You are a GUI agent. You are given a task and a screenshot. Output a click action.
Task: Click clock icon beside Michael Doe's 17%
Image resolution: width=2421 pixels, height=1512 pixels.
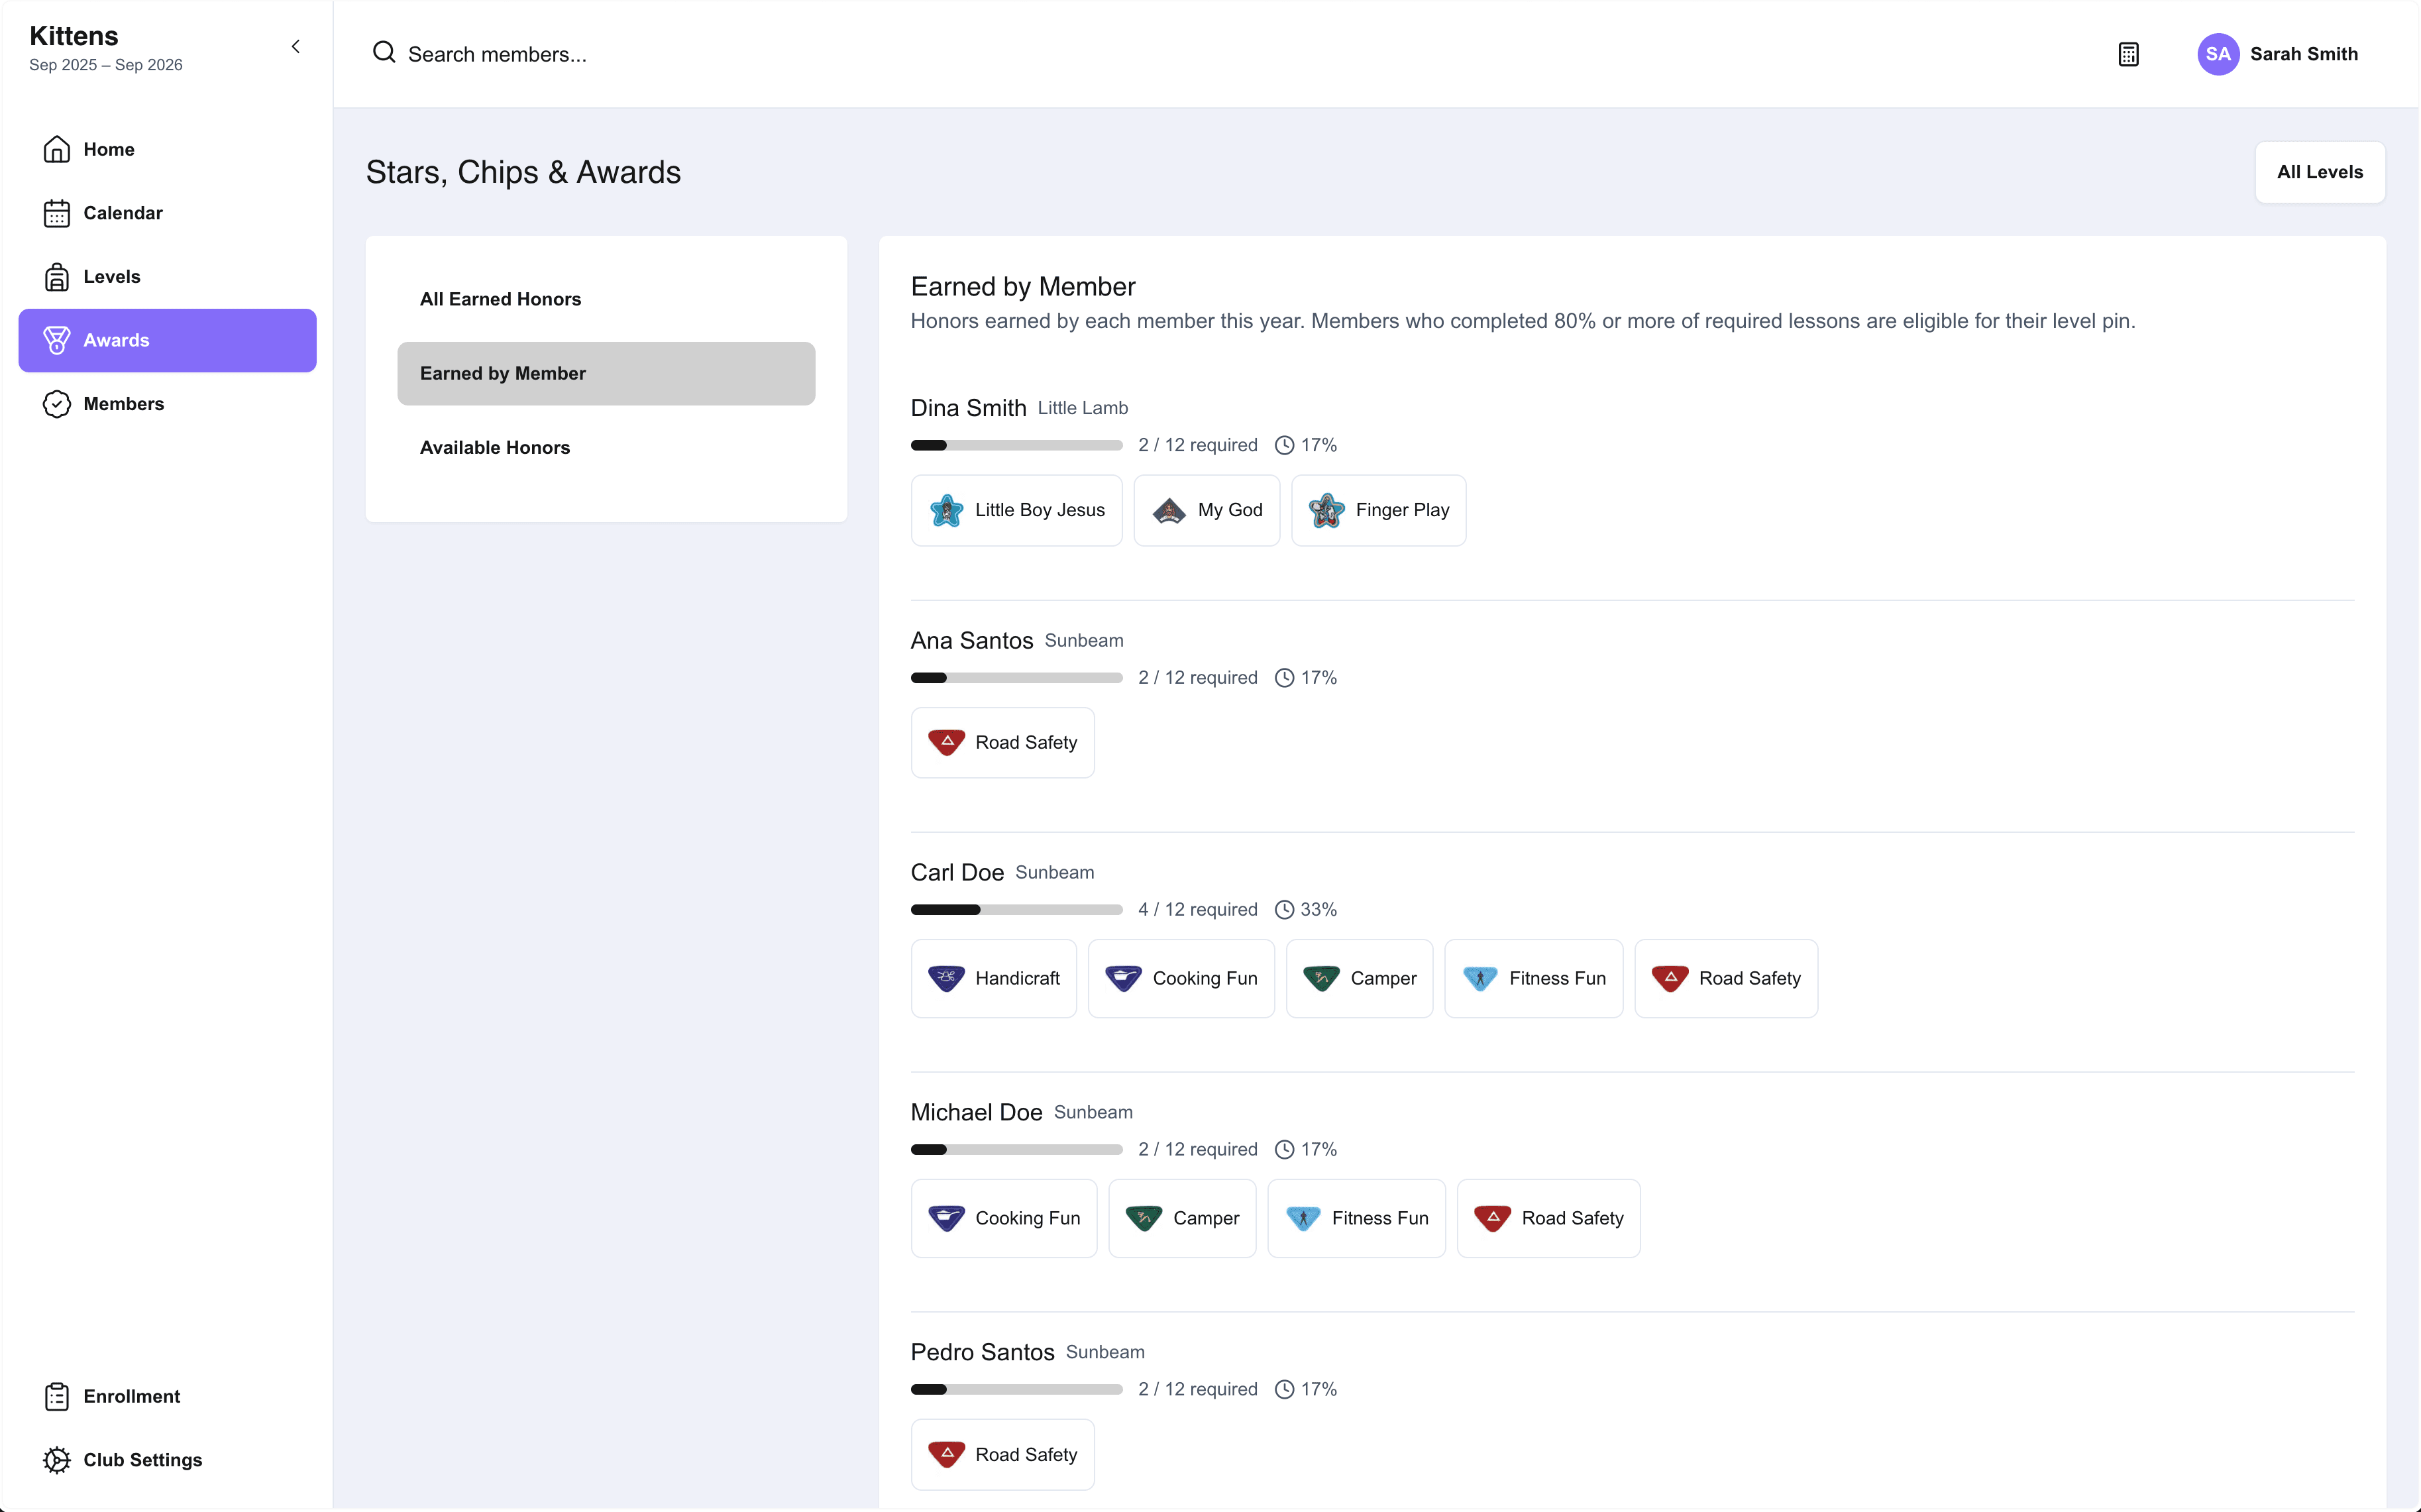[x=1284, y=1150]
